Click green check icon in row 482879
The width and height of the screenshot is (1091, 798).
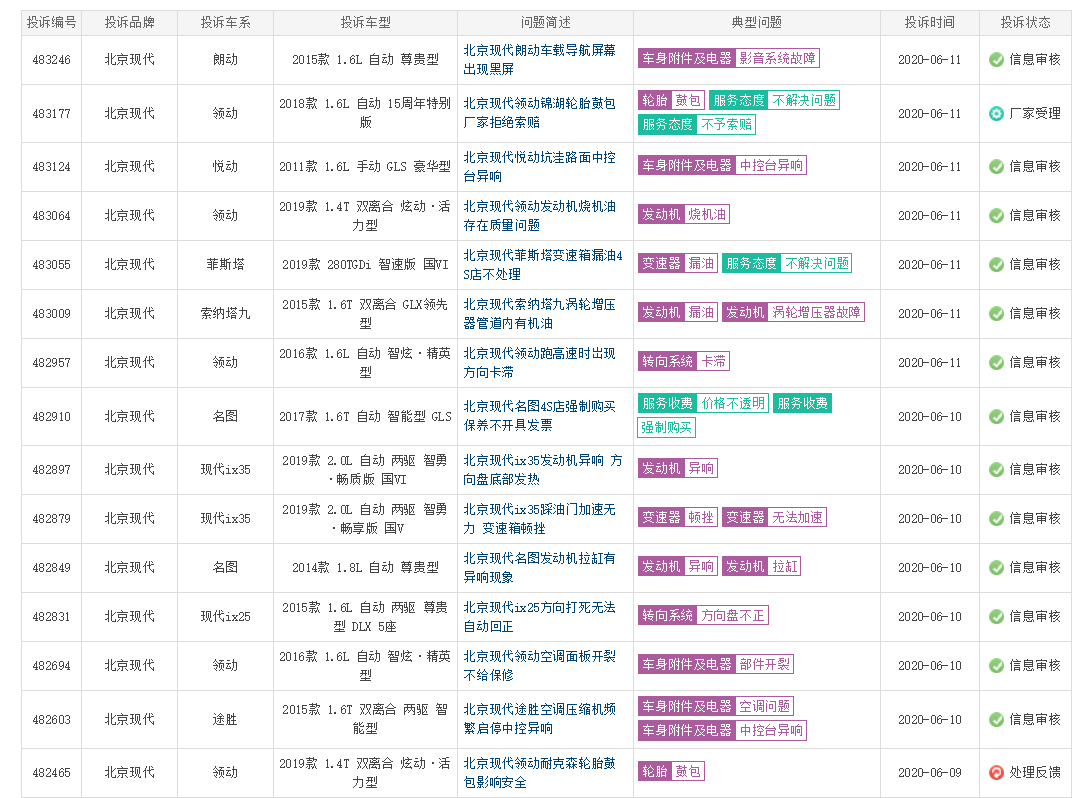tap(996, 518)
